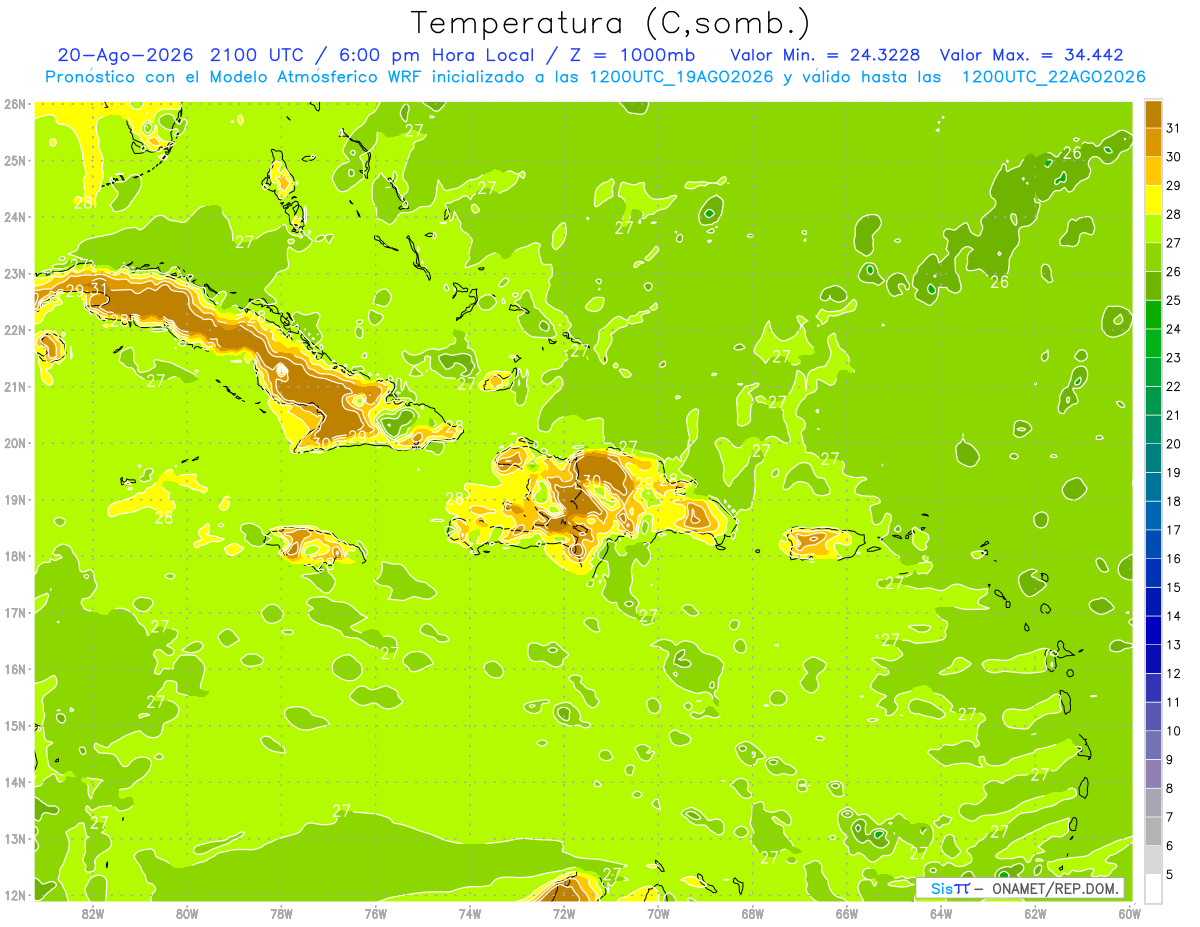Click the dark brown swatch above 31
Image resolution: width=1200 pixels, height=927 pixels.
[1153, 115]
